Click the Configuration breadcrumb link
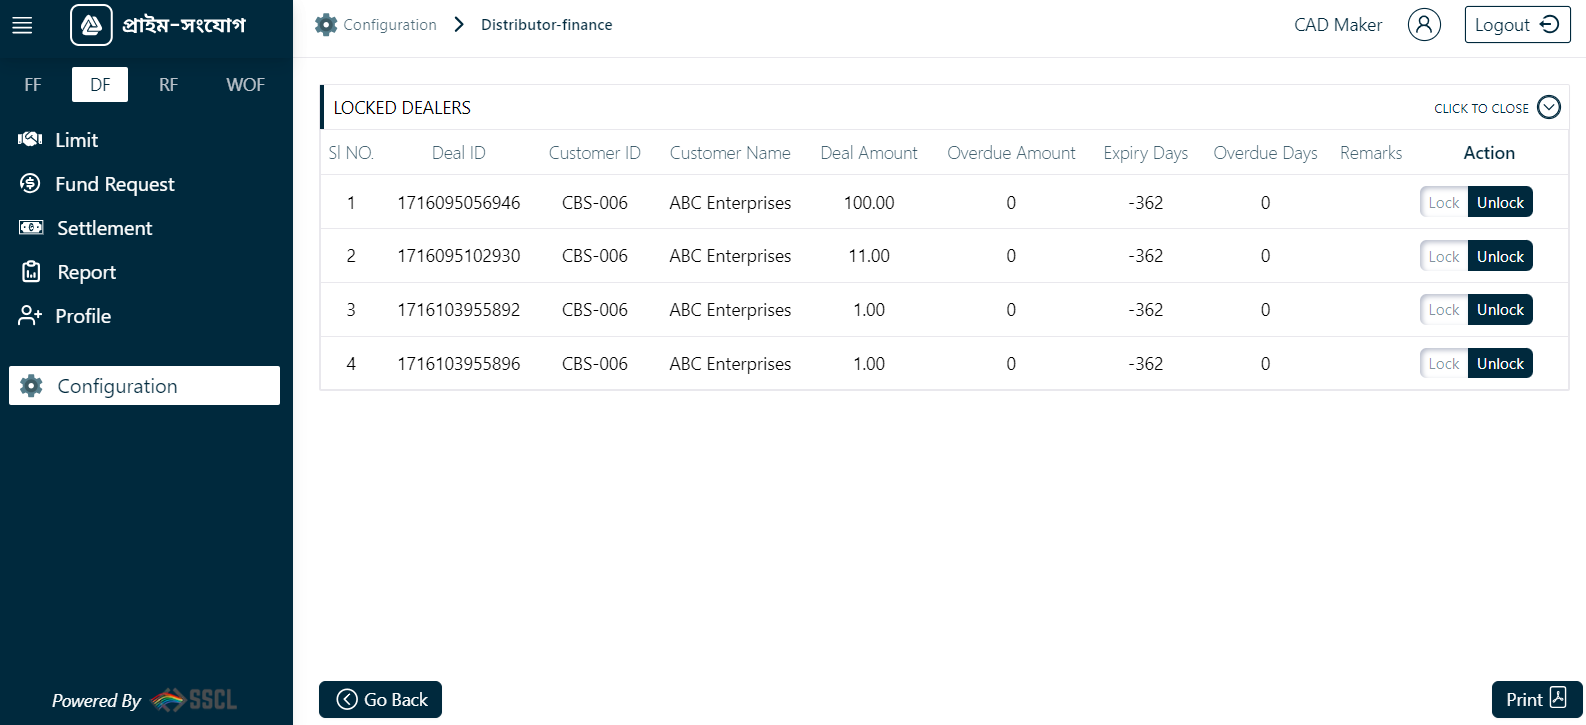1586x725 pixels. click(x=390, y=25)
